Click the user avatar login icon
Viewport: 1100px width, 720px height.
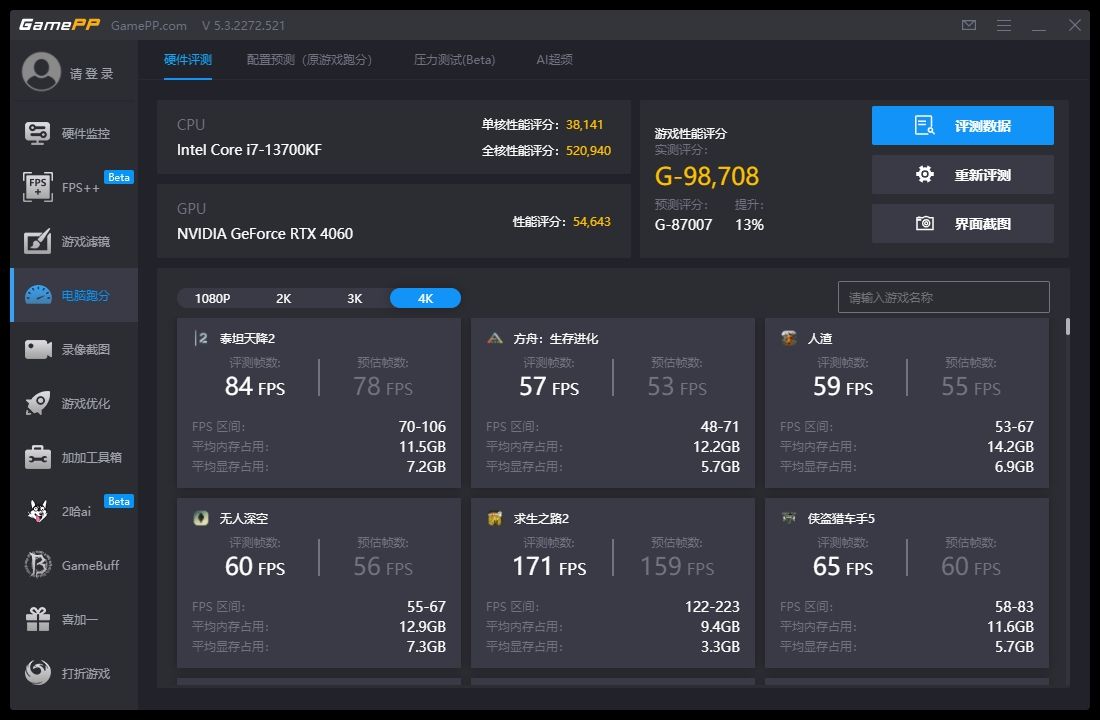coord(41,72)
